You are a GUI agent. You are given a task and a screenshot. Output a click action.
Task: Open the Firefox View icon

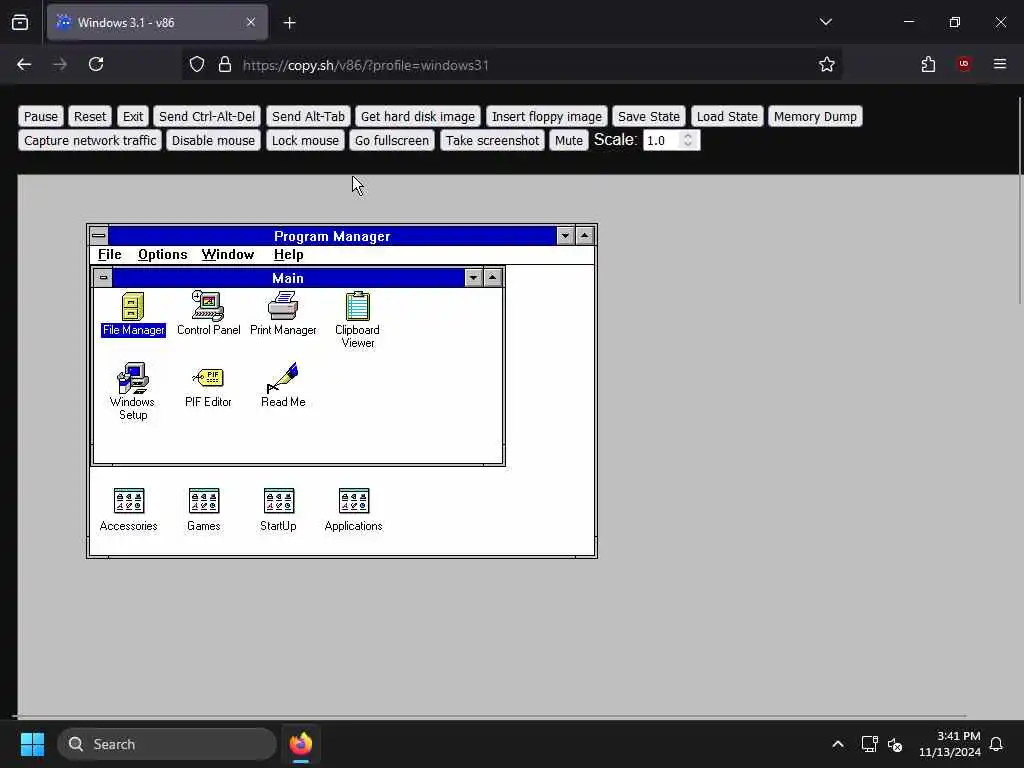tap(20, 23)
